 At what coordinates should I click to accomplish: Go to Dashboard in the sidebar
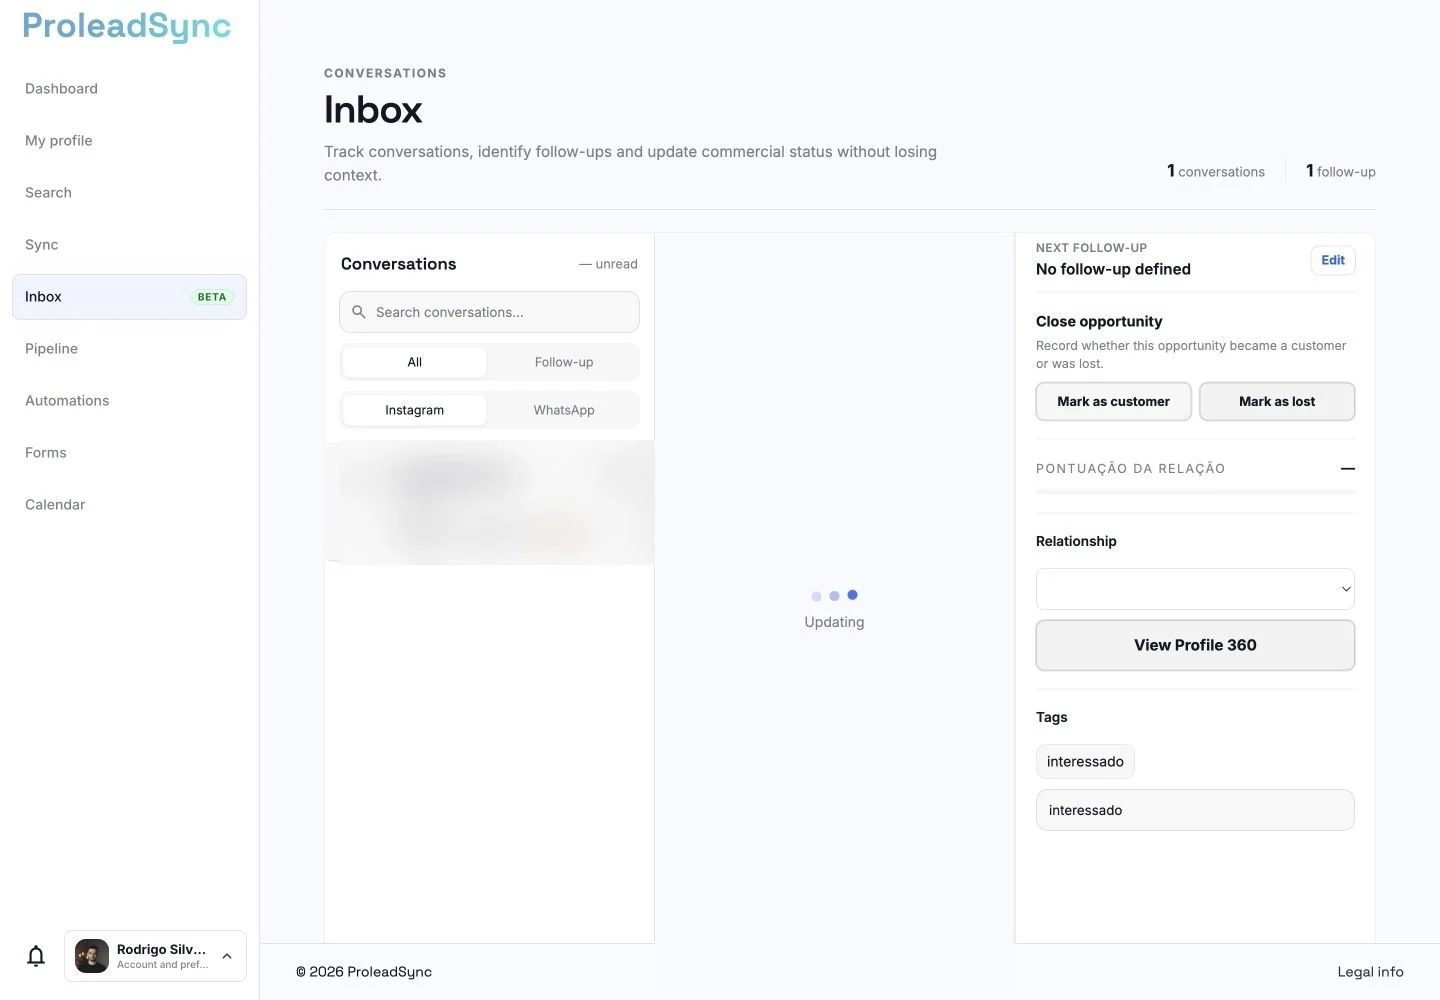click(x=61, y=89)
